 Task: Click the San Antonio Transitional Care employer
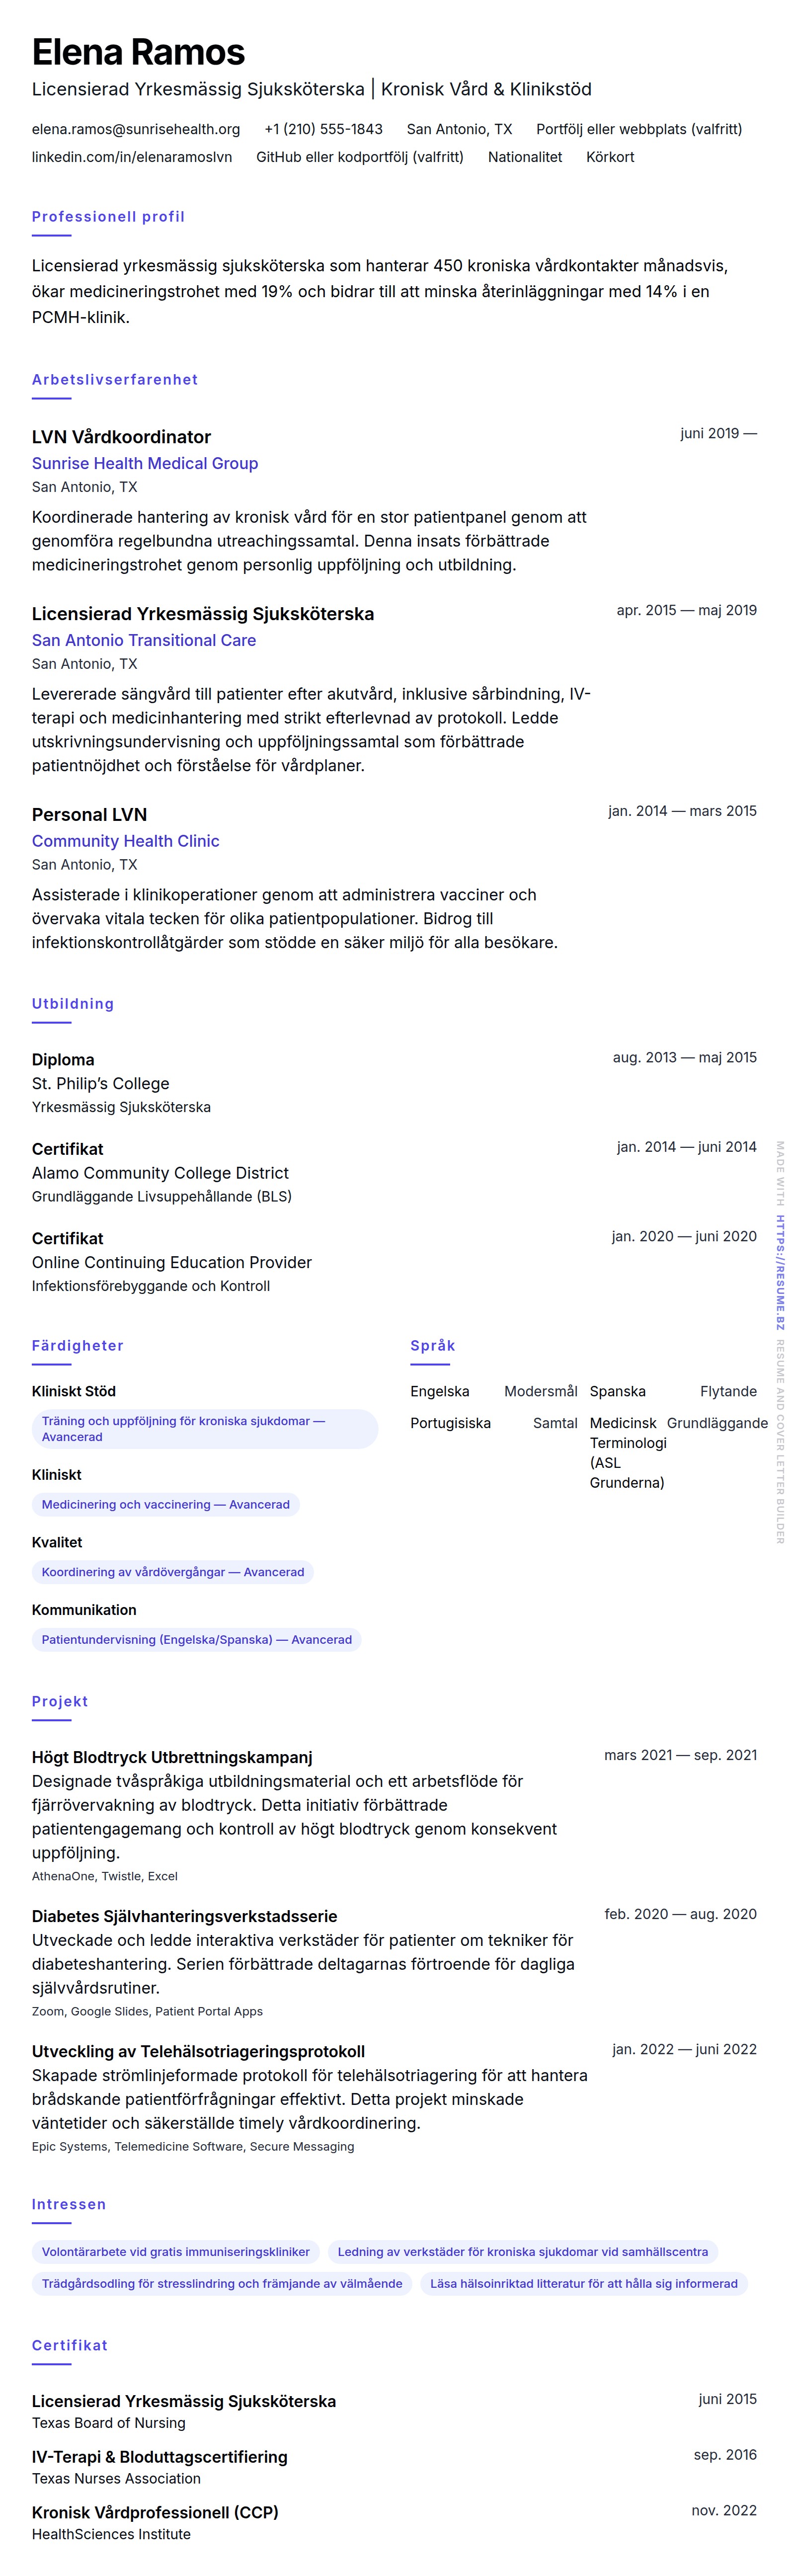click(x=144, y=640)
